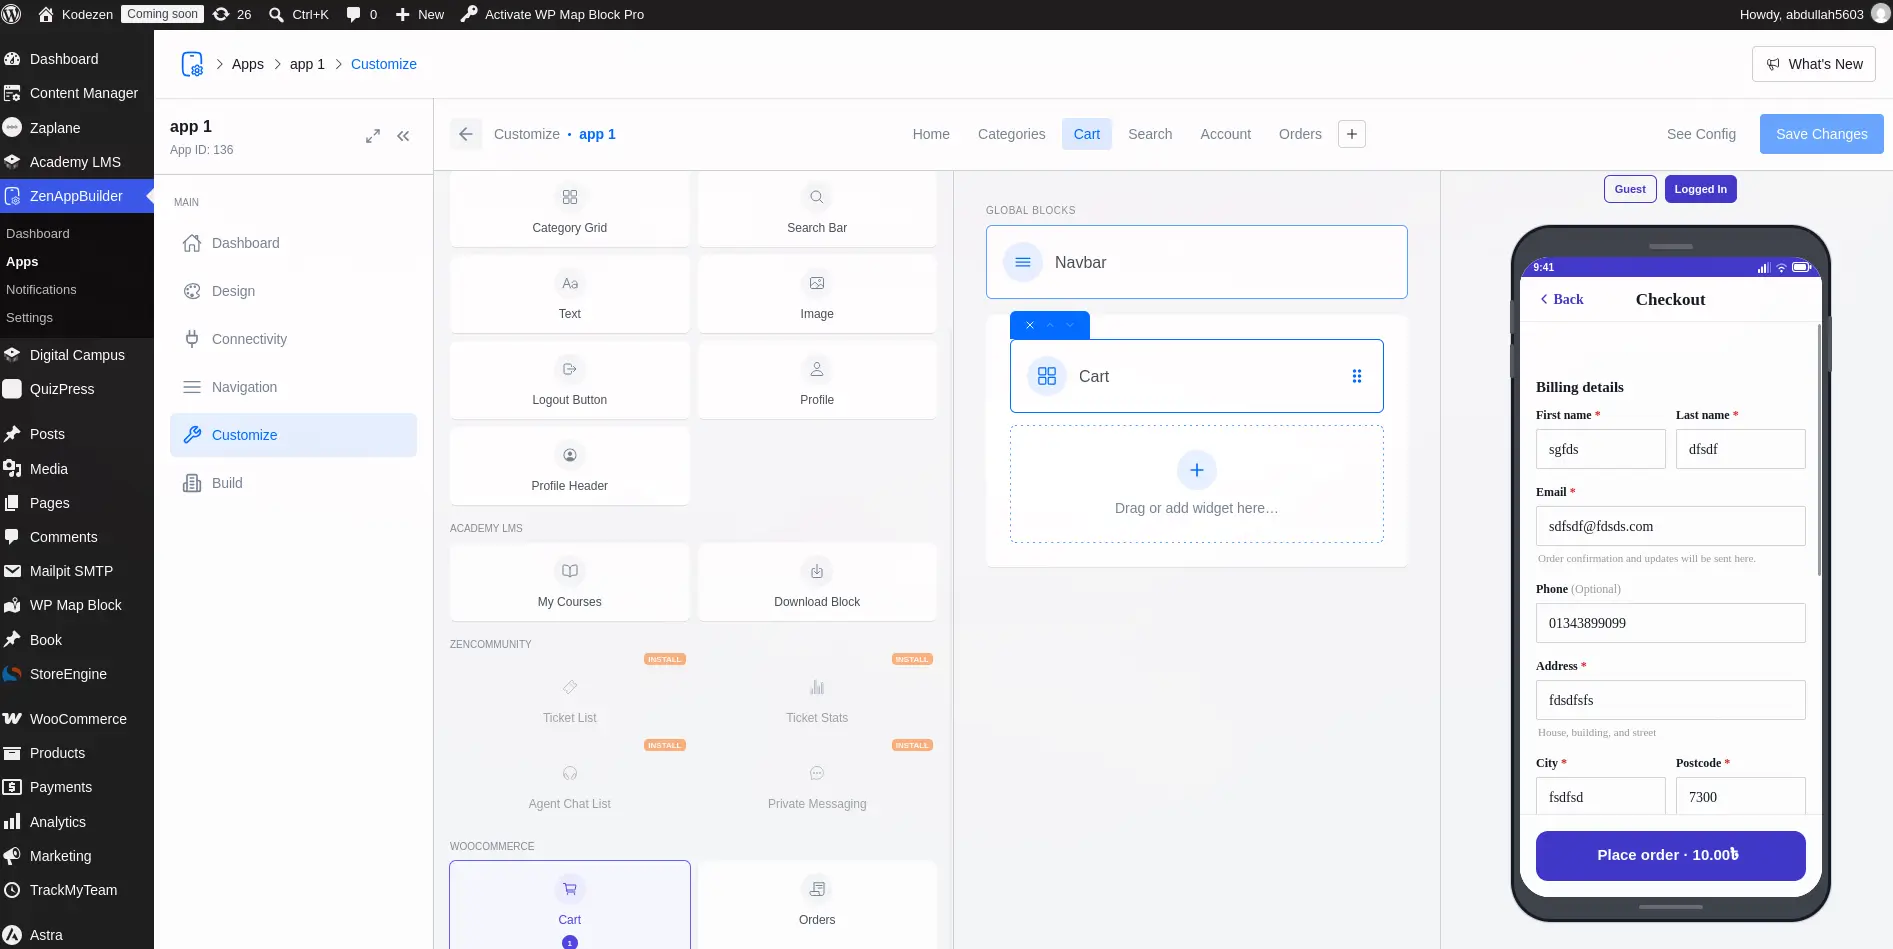Click the Email field in checkout preview
The height and width of the screenshot is (949, 1893).
pos(1670,526)
